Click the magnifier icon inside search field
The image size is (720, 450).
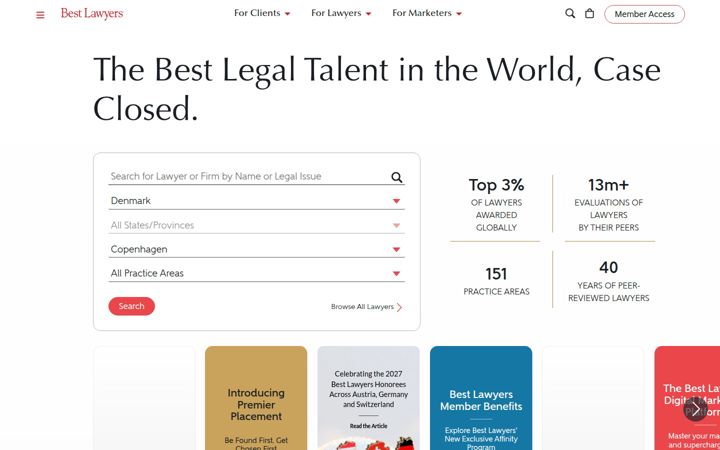[397, 177]
